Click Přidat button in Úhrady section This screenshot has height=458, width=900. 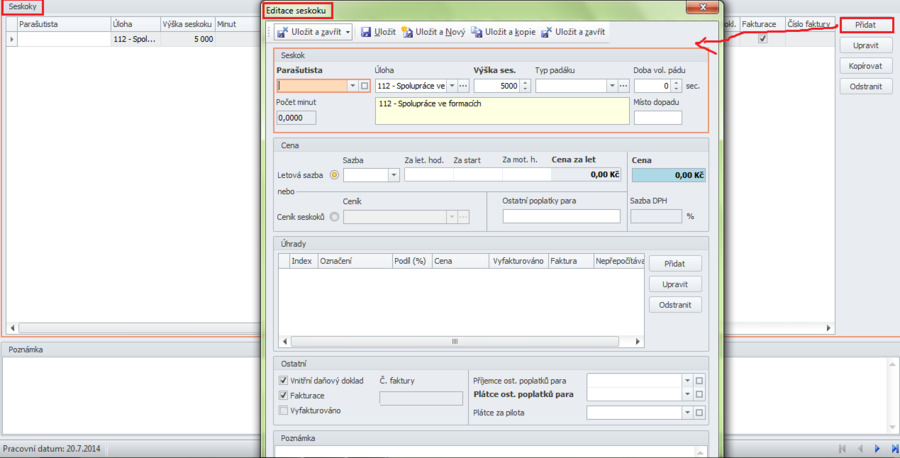[x=675, y=263]
